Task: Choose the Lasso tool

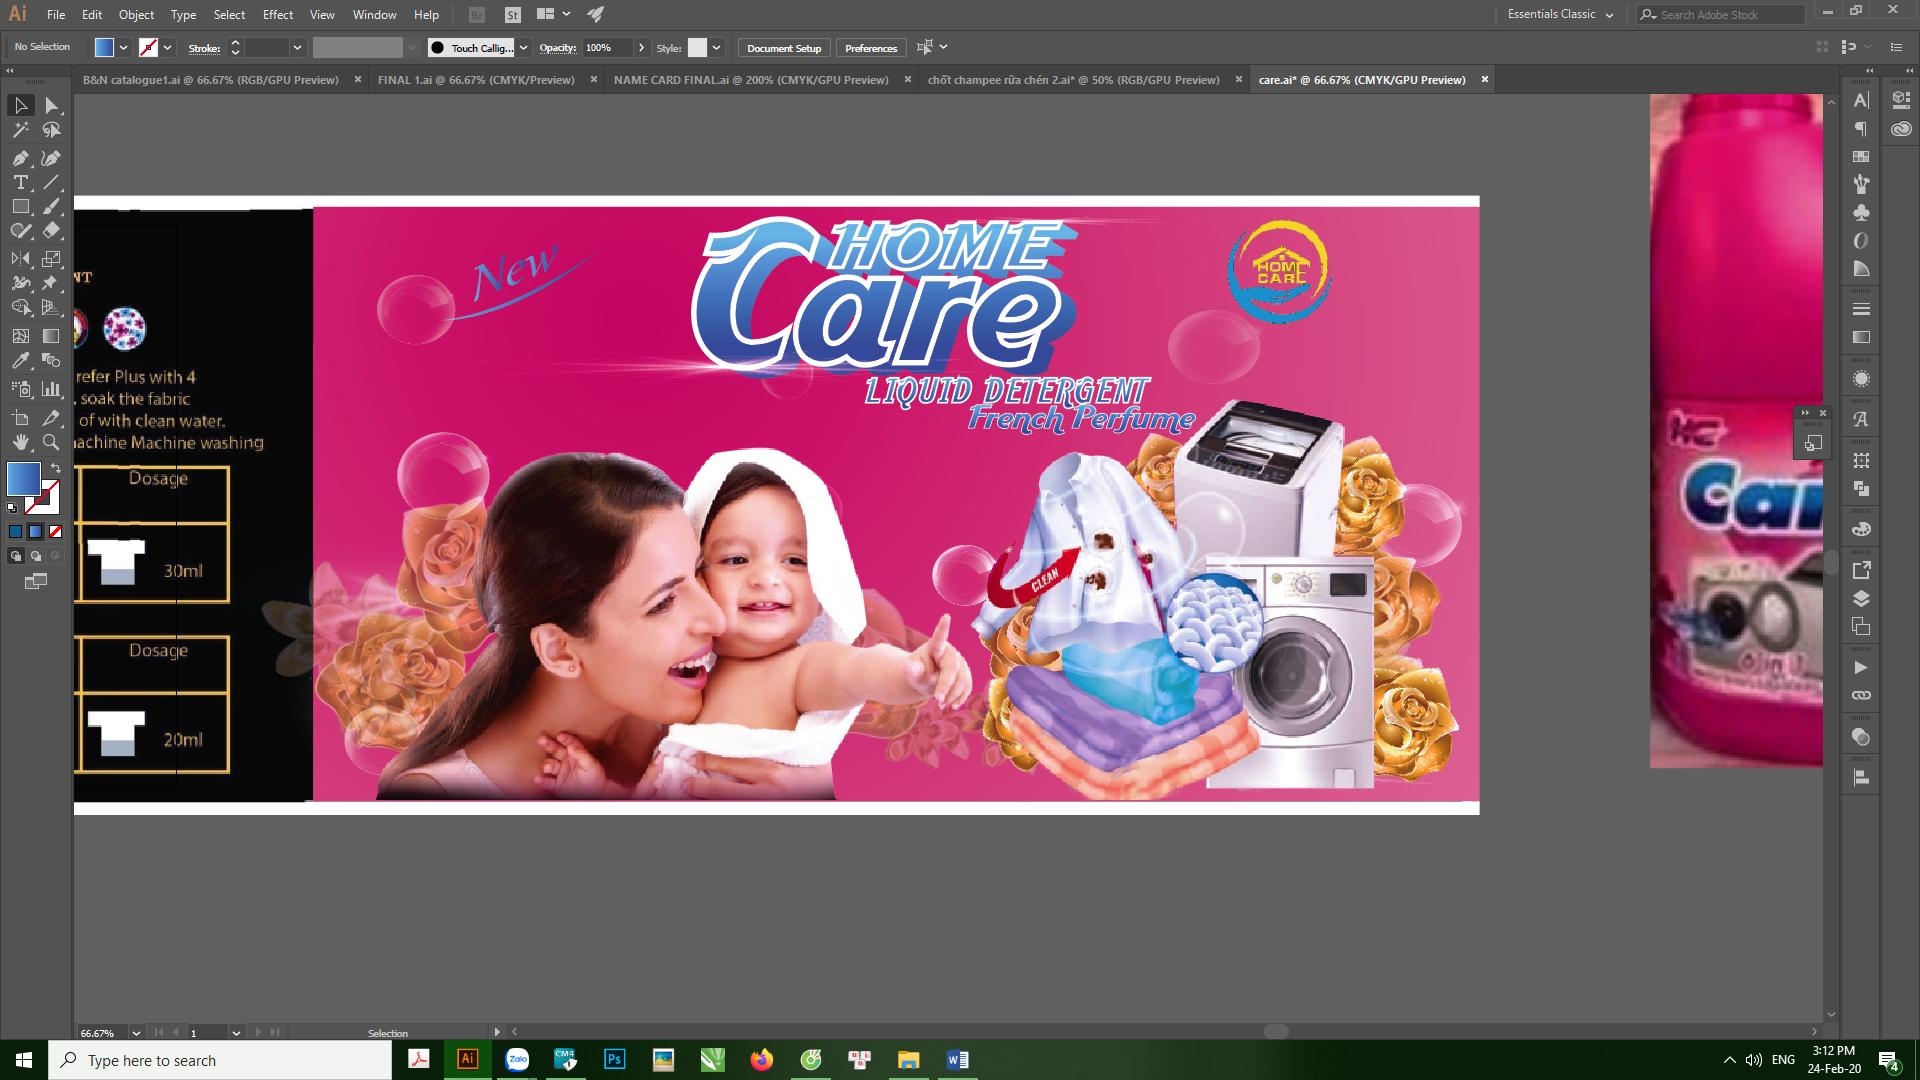Action: click(x=52, y=130)
